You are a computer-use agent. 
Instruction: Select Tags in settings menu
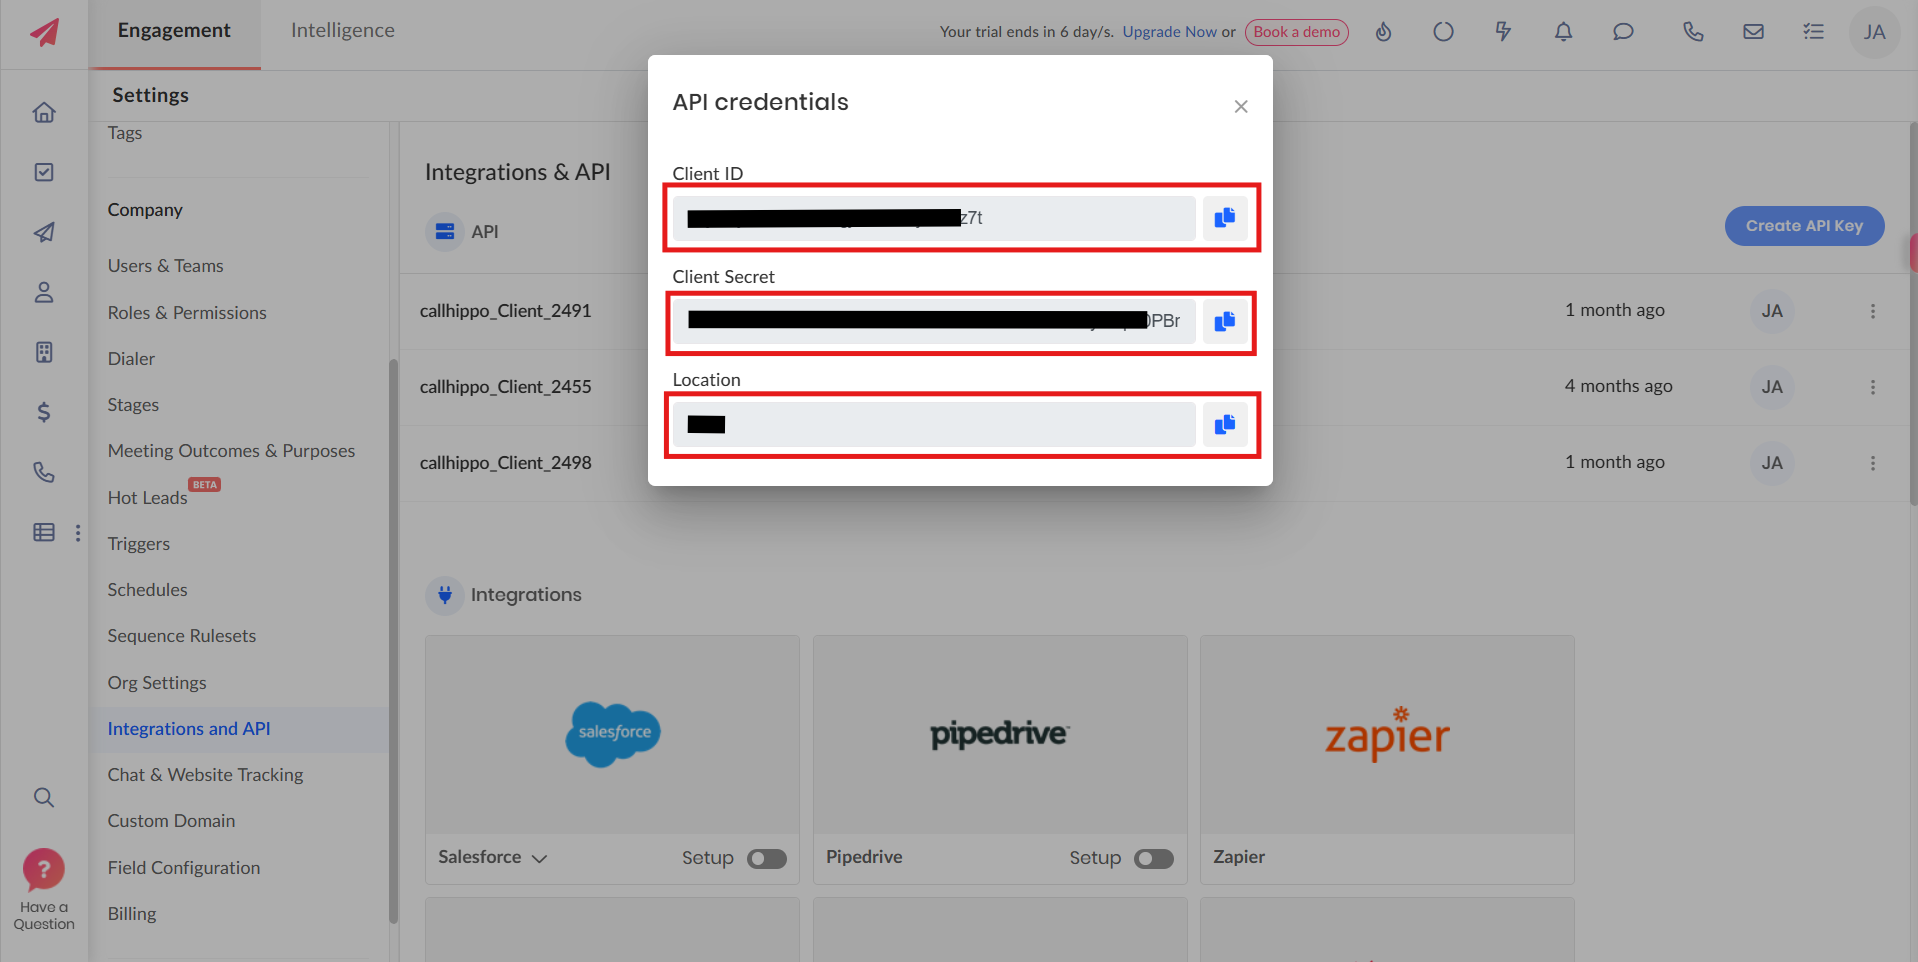point(125,133)
